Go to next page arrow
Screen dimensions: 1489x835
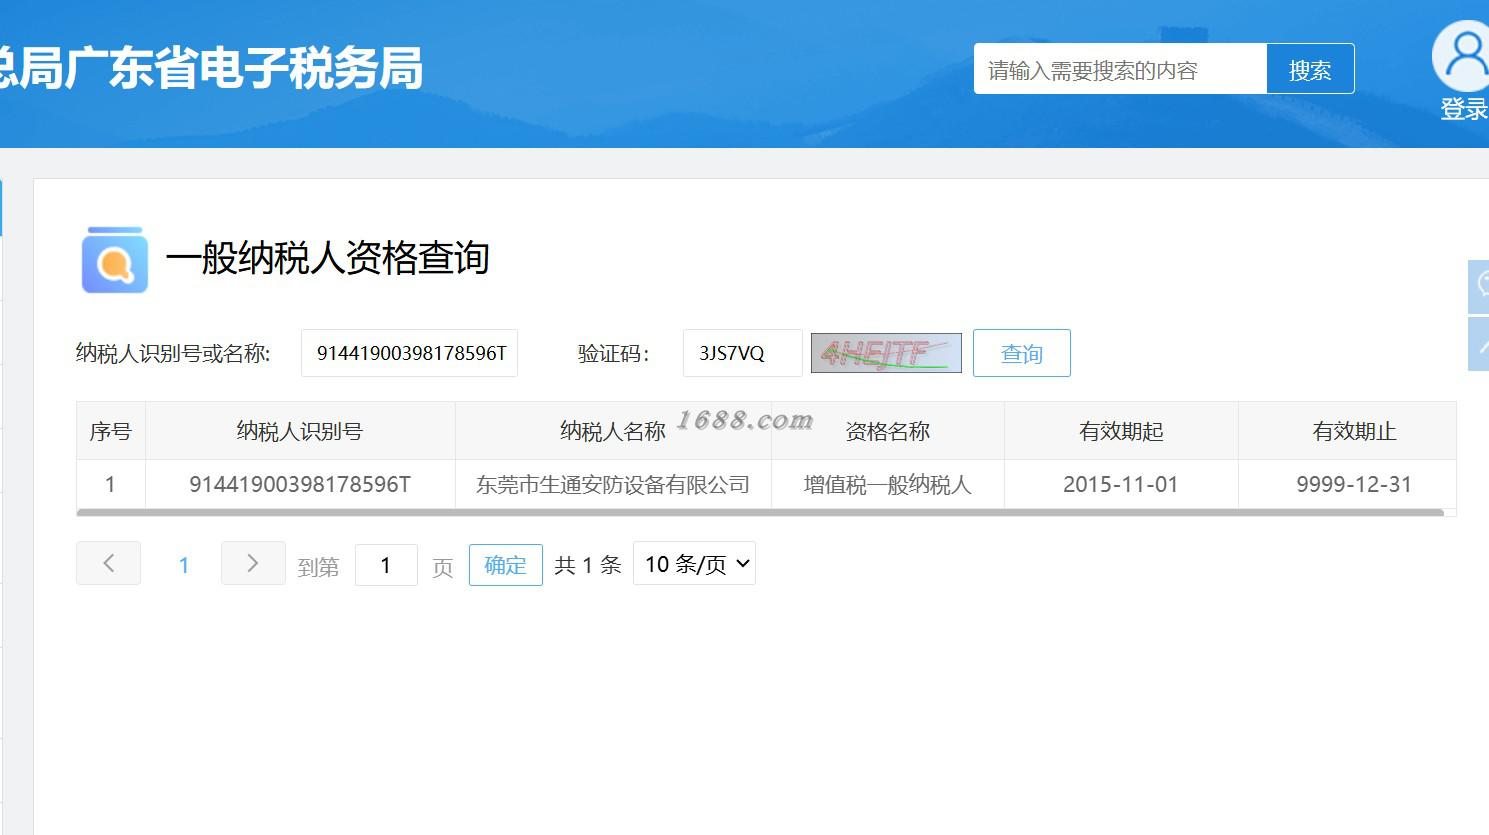coord(253,563)
